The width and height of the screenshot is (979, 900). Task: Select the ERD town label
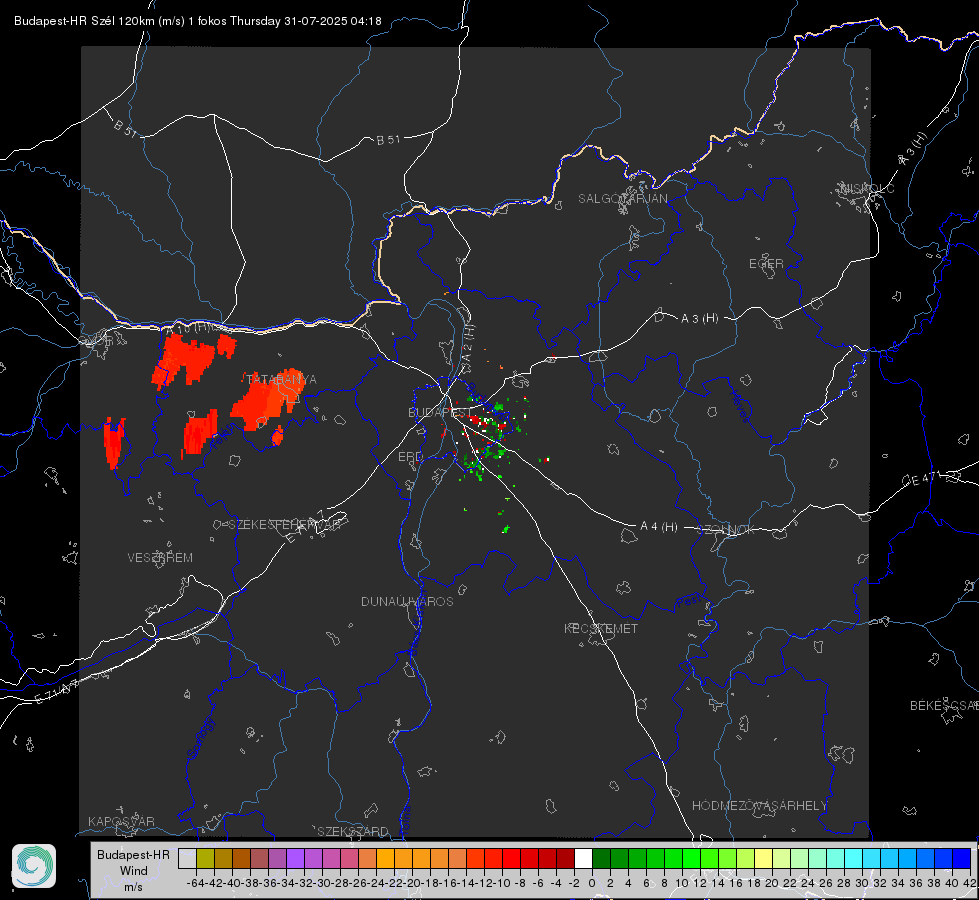pyautogui.click(x=410, y=457)
